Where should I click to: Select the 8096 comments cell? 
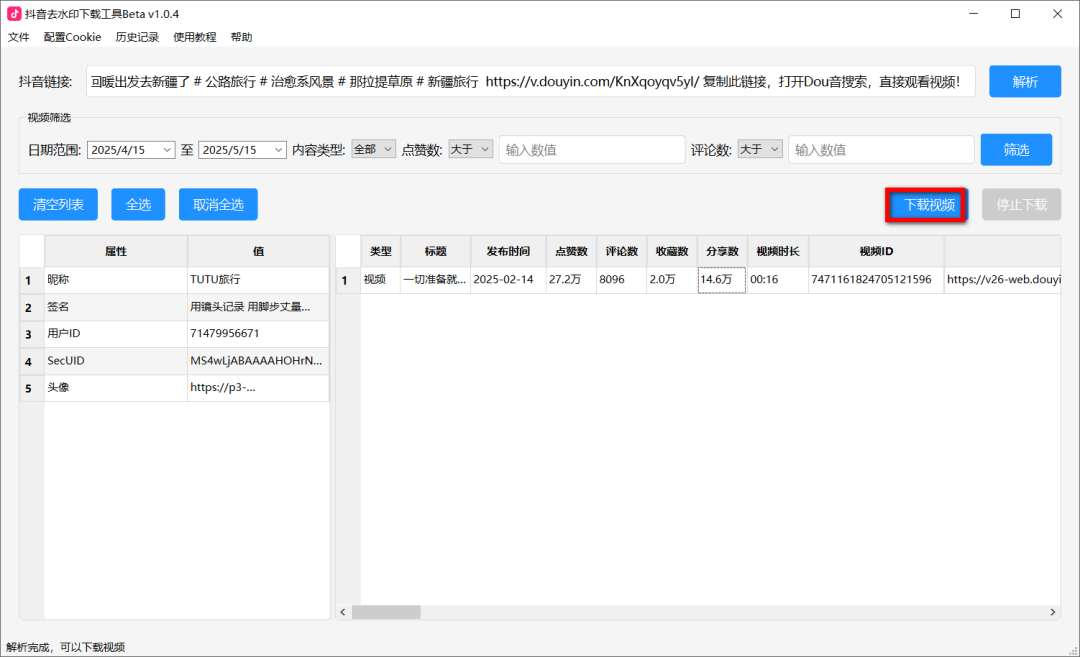622,280
